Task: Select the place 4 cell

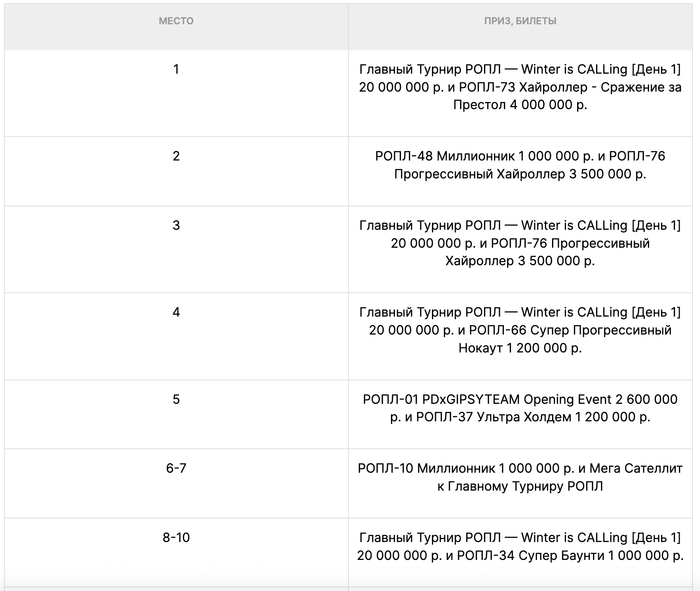Action: pyautogui.click(x=176, y=312)
